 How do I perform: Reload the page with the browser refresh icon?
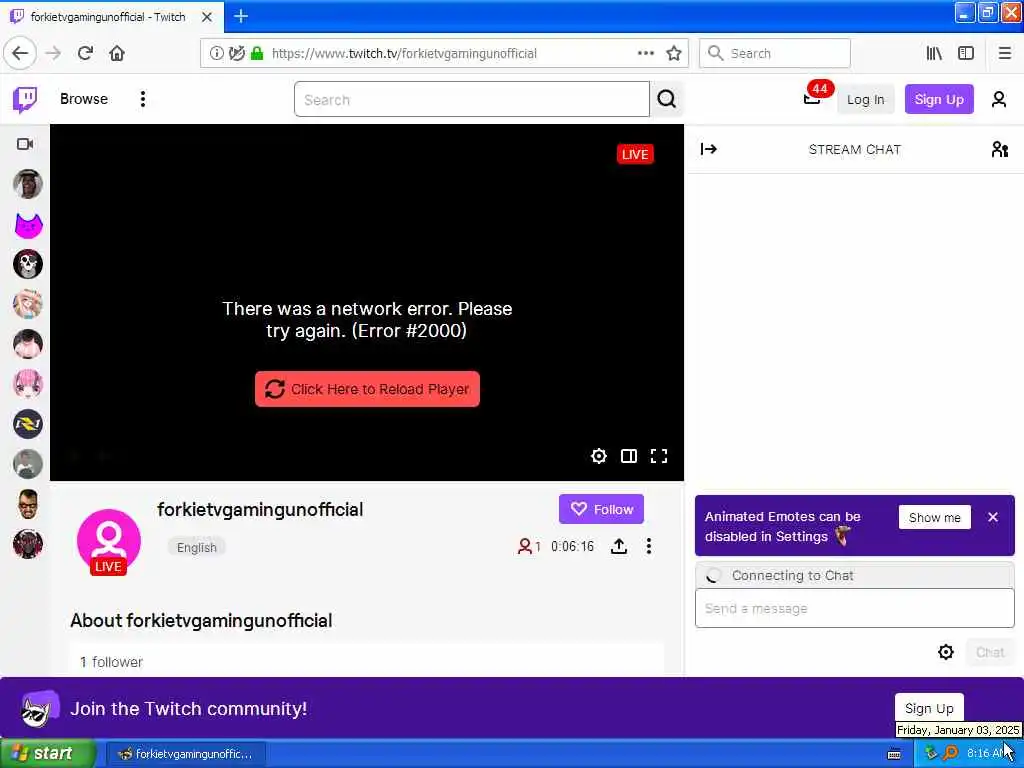(86, 54)
